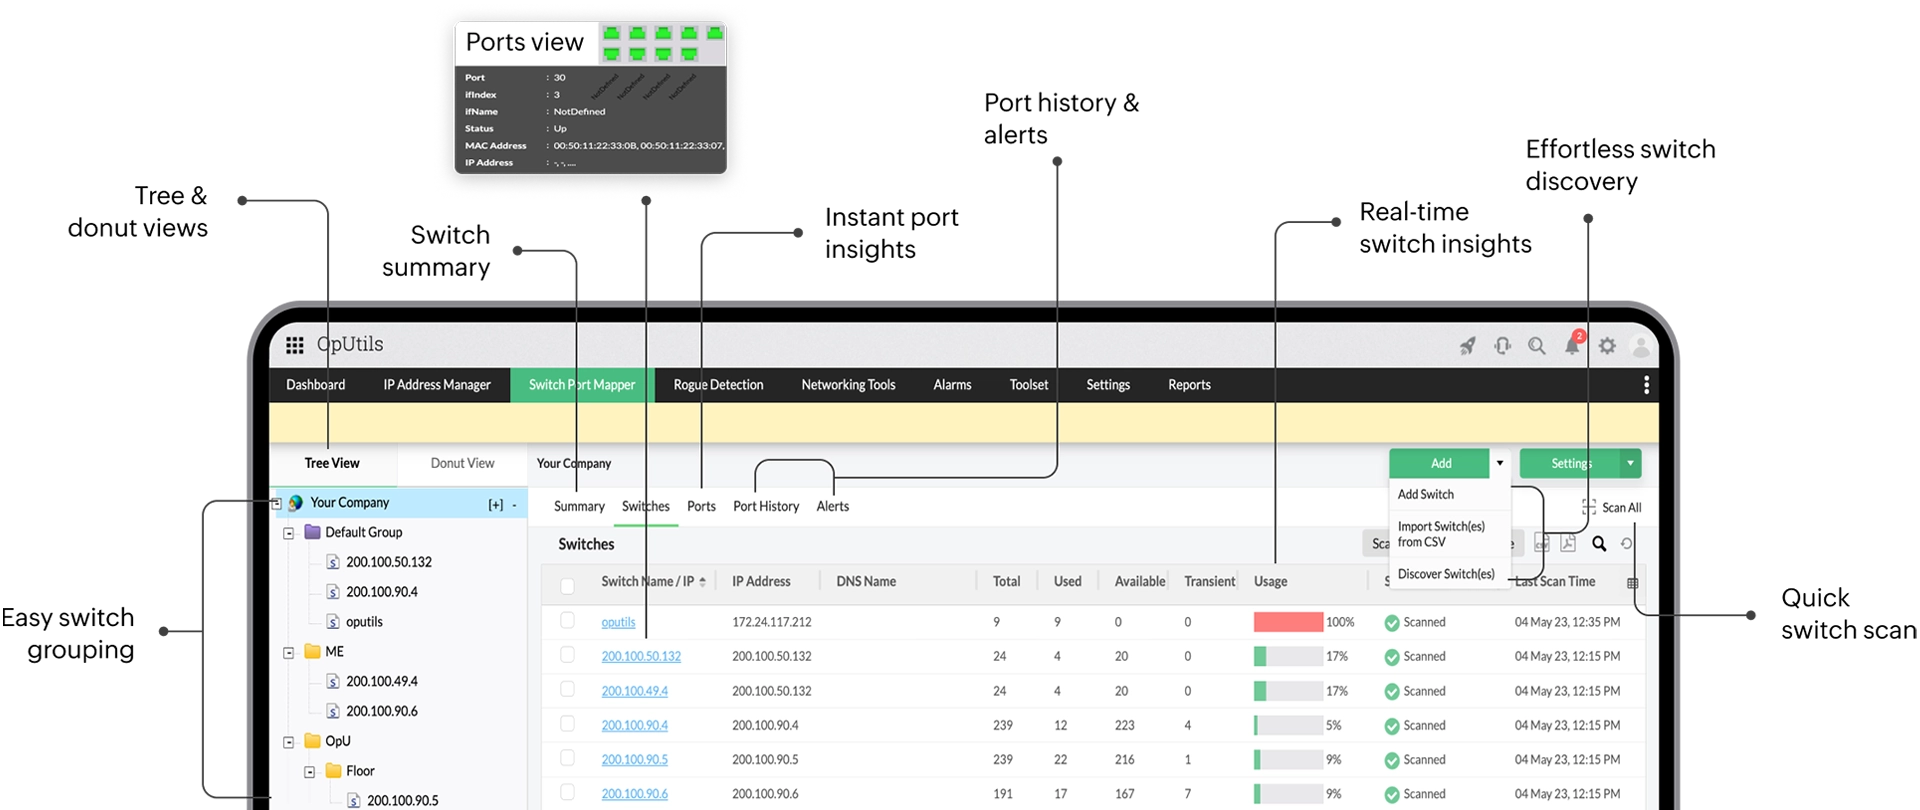Click the rocket quick-start icon

1467,346
